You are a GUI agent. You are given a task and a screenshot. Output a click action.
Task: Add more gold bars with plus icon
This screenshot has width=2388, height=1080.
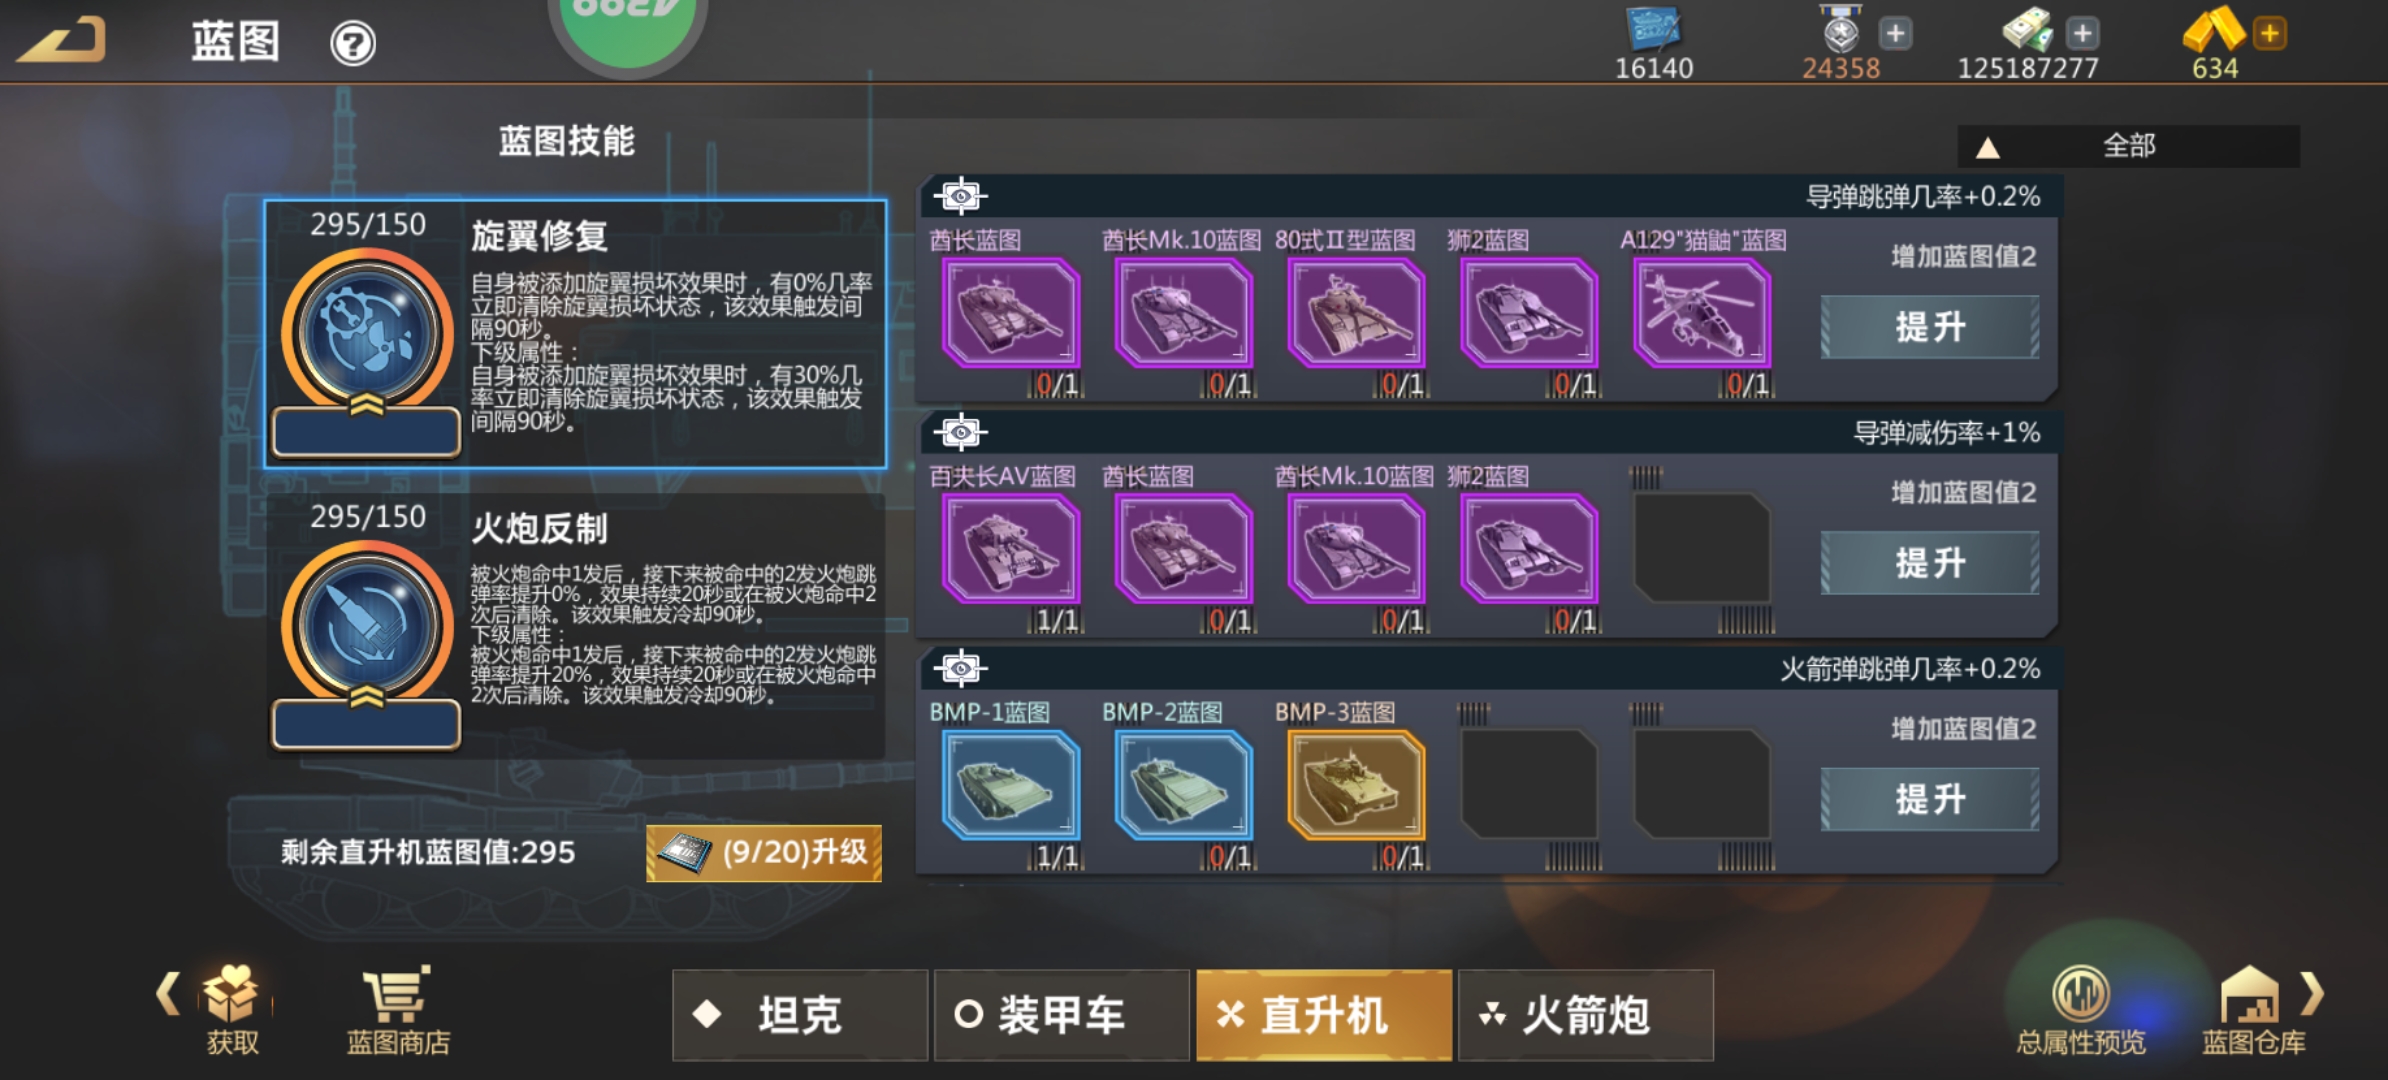[x=2269, y=33]
